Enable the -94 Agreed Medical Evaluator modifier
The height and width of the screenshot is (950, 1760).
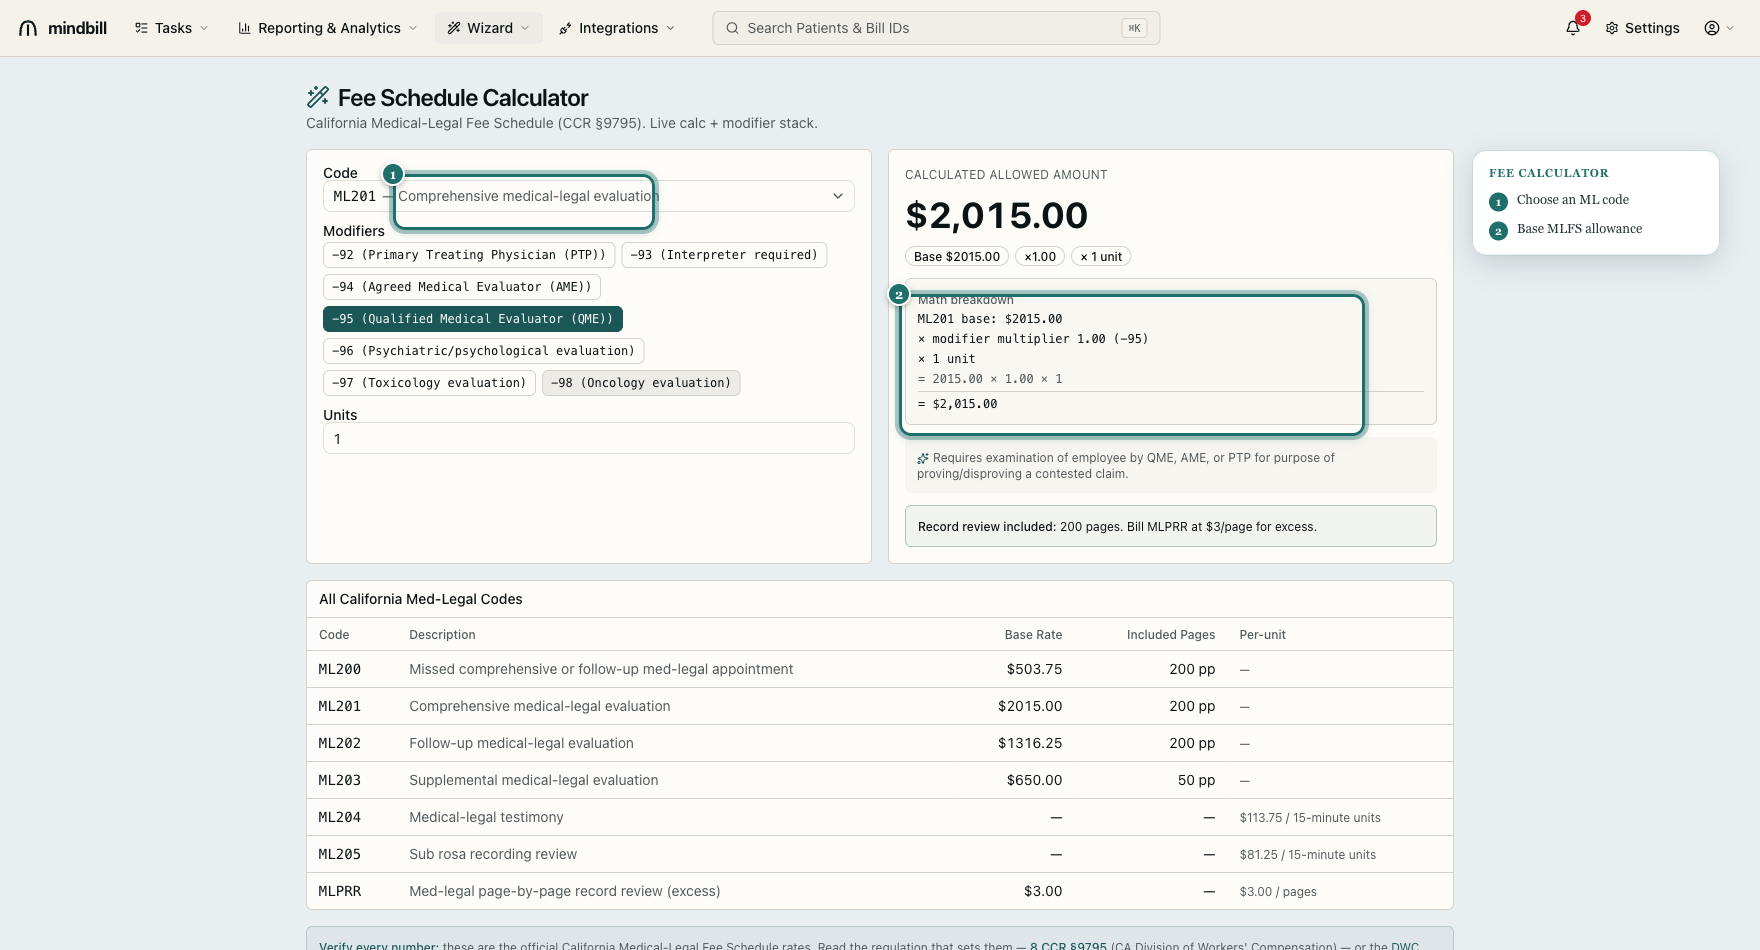coord(461,287)
